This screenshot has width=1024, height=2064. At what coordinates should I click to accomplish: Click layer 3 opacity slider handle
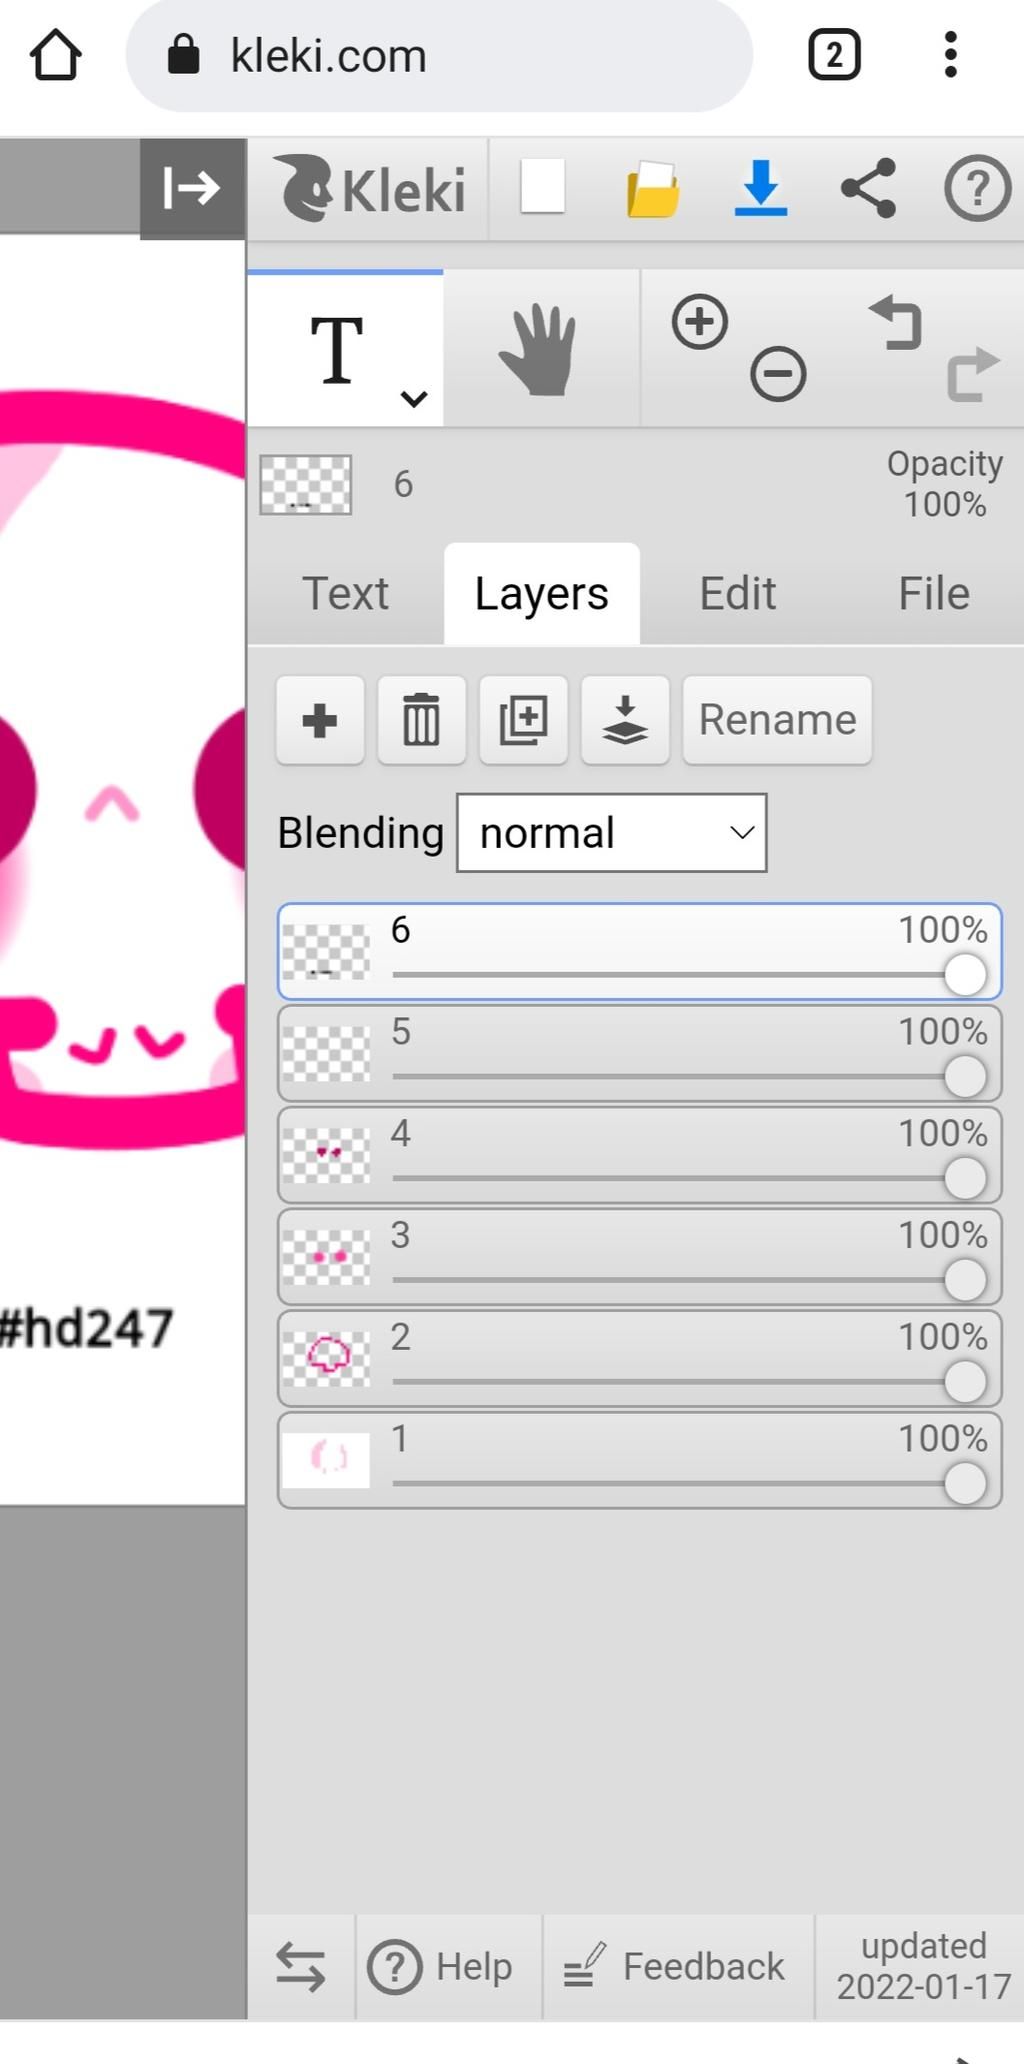[965, 1280]
